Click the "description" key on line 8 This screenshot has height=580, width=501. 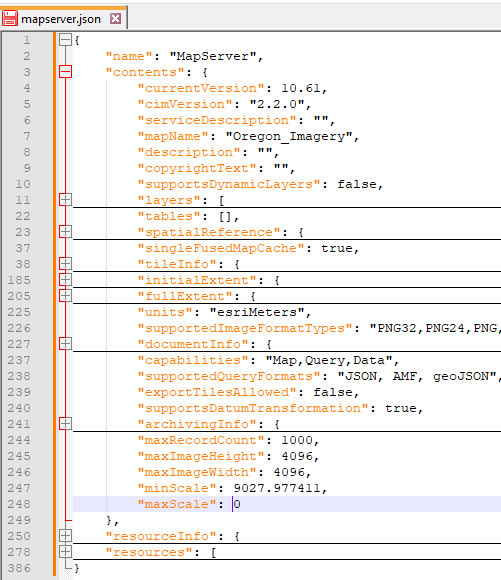(x=189, y=152)
